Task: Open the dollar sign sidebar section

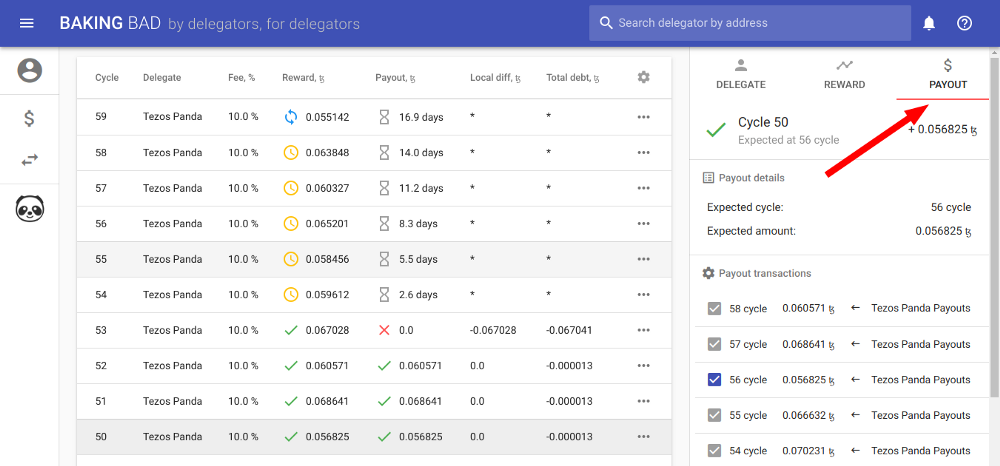Action: click(x=29, y=119)
